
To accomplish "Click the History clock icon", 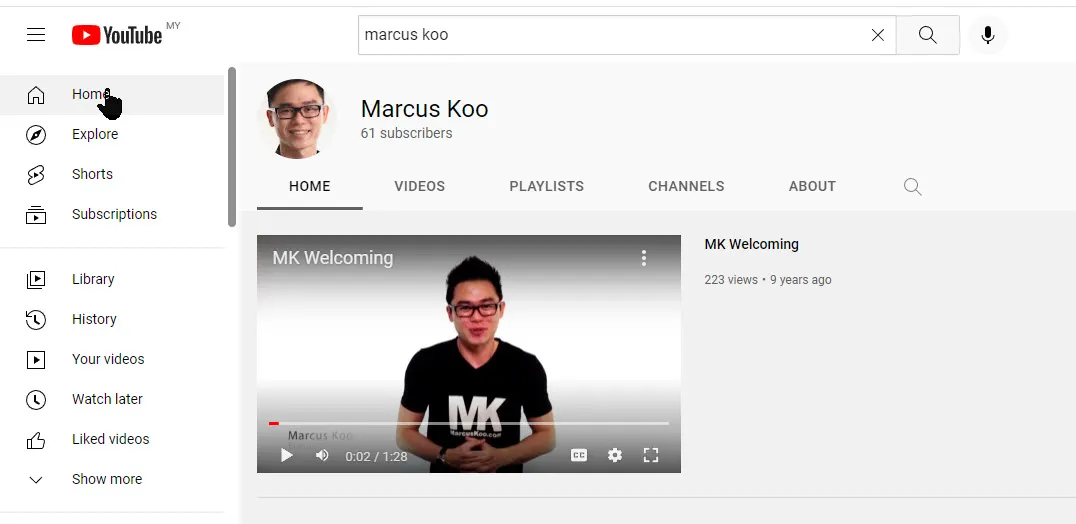I will click(x=36, y=320).
